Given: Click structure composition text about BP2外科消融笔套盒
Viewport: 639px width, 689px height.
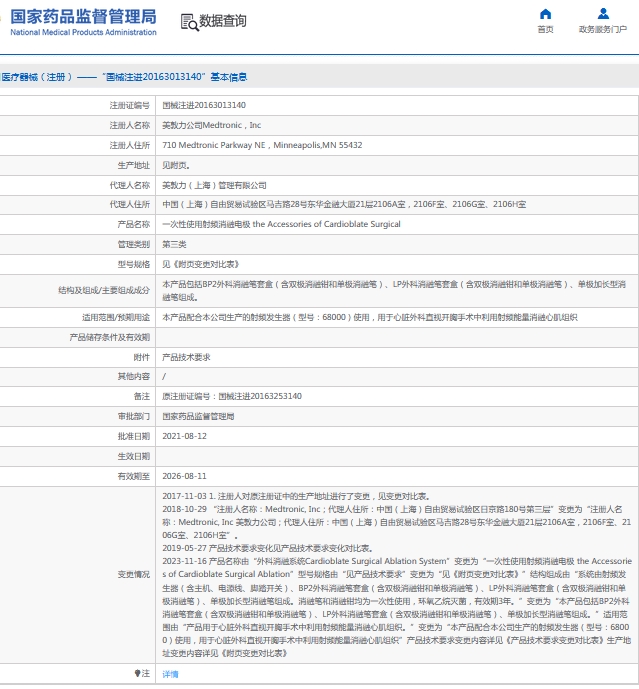Looking at the screenshot, I should point(394,291).
